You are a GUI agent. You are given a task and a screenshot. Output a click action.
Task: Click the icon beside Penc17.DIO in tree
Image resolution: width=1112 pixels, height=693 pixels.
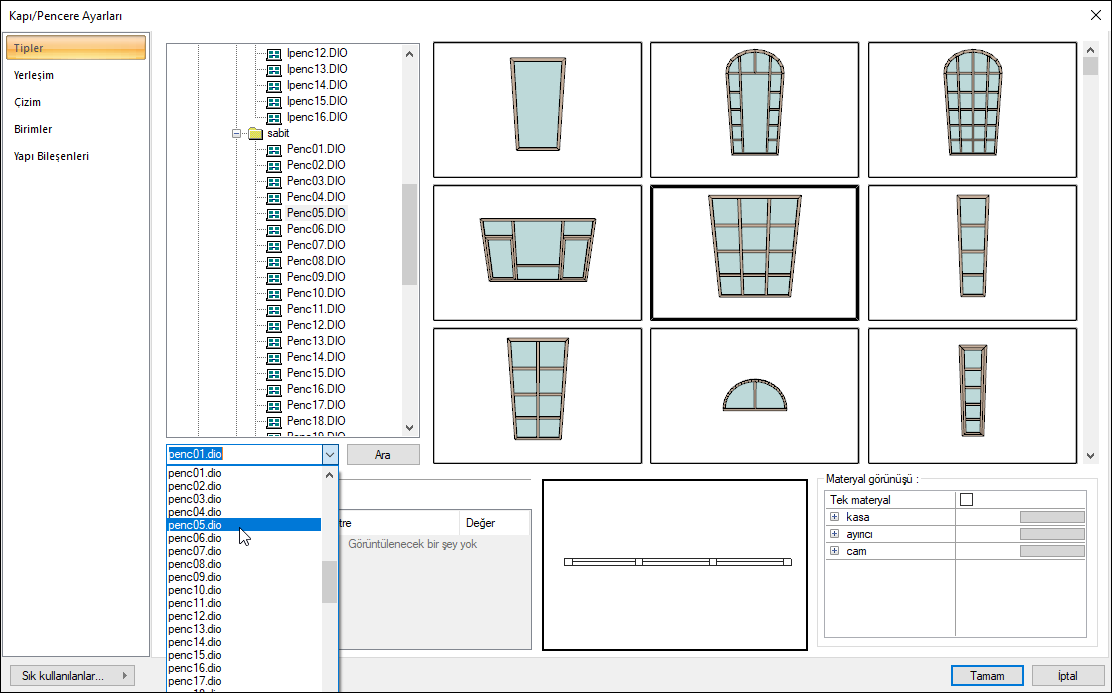point(274,405)
